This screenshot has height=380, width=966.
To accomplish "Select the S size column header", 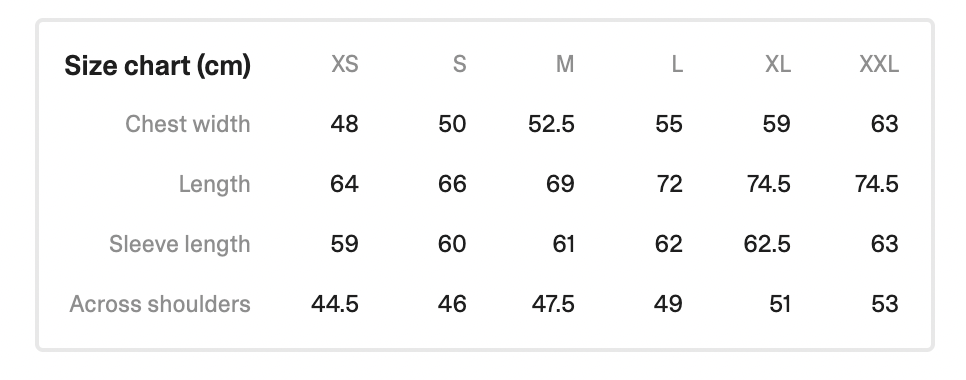I will click(x=460, y=64).
